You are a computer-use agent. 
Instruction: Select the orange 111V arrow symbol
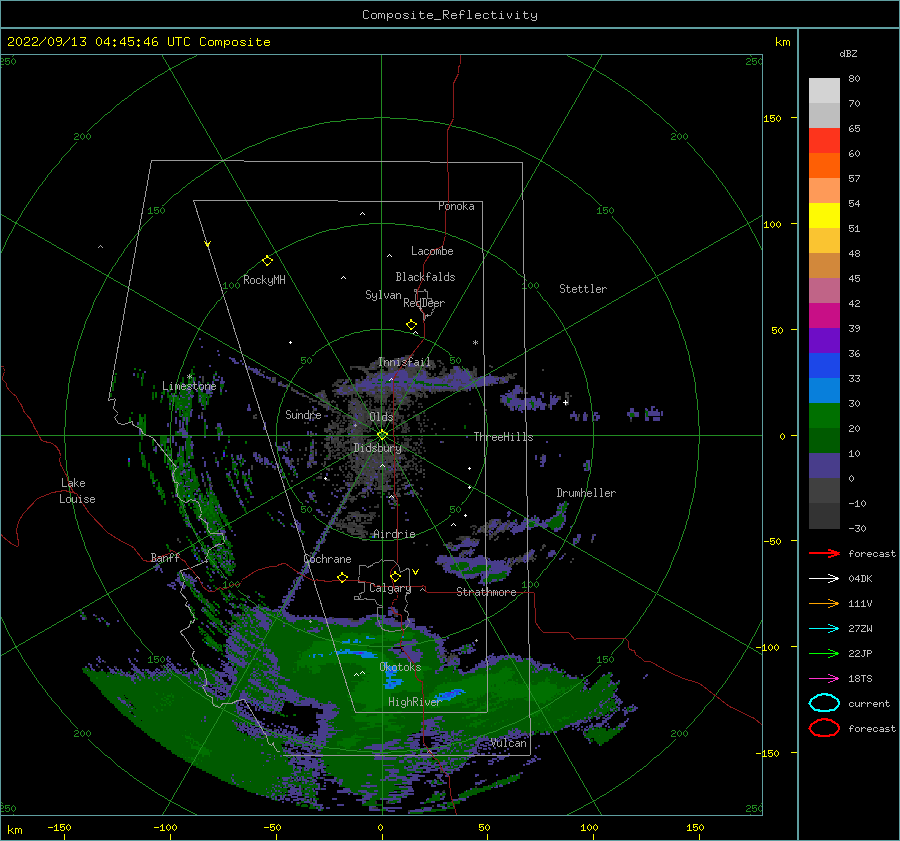[x=824, y=603]
